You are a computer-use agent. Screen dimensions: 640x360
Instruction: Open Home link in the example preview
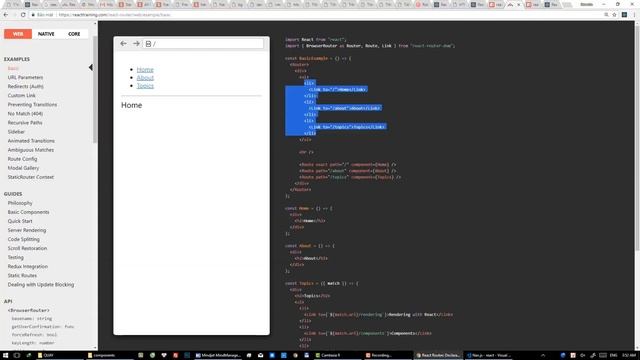pyautogui.click(x=145, y=70)
